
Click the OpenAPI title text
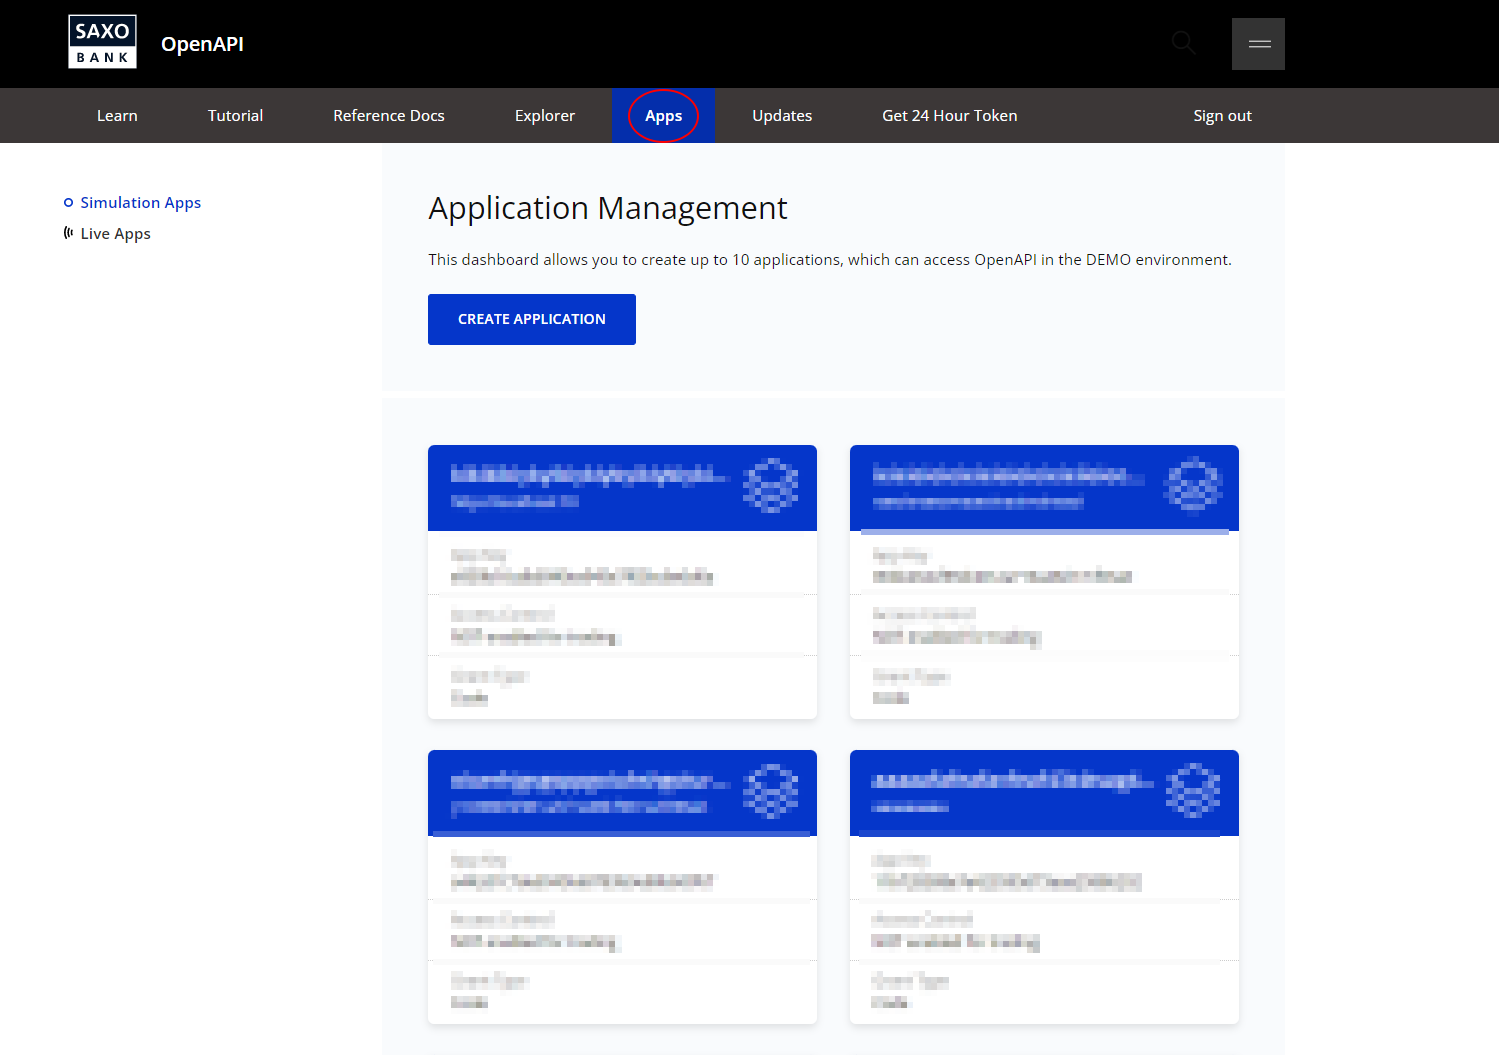click(x=202, y=44)
